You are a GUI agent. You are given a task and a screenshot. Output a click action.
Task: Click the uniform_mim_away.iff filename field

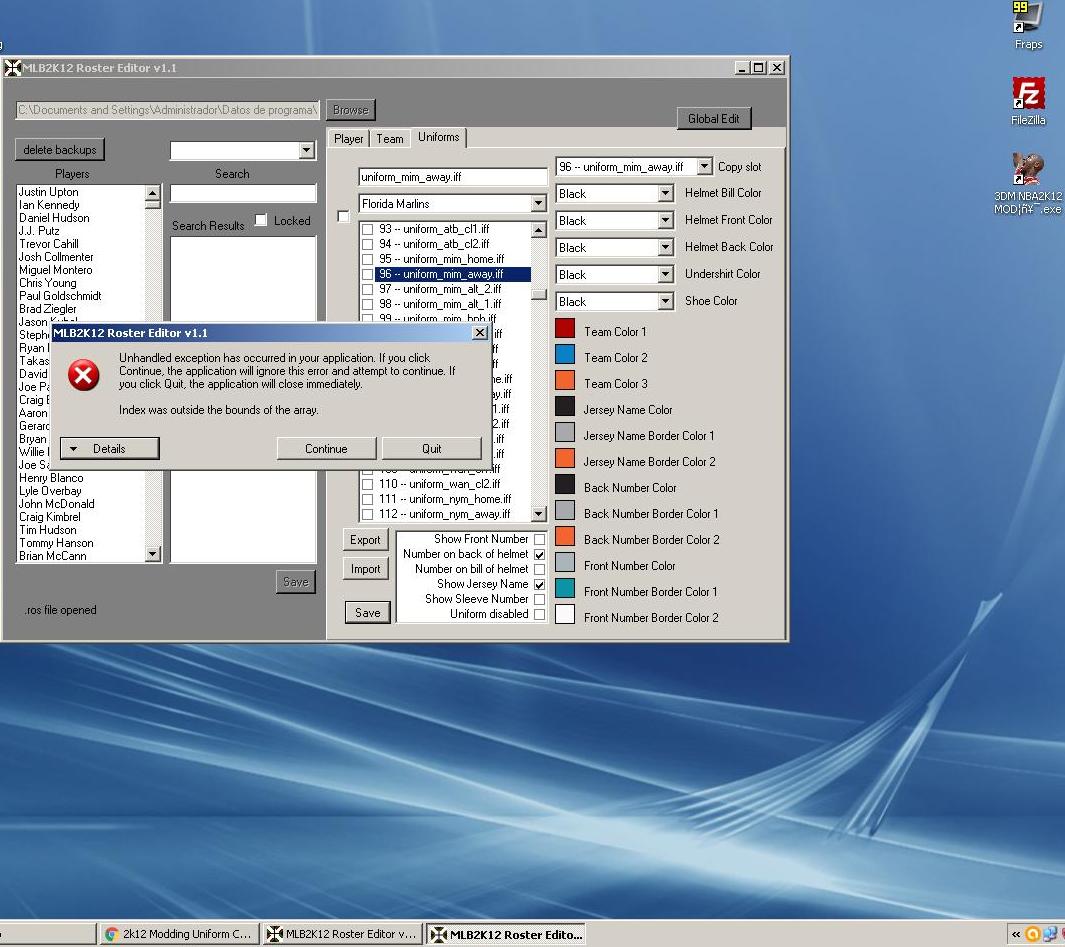452,177
